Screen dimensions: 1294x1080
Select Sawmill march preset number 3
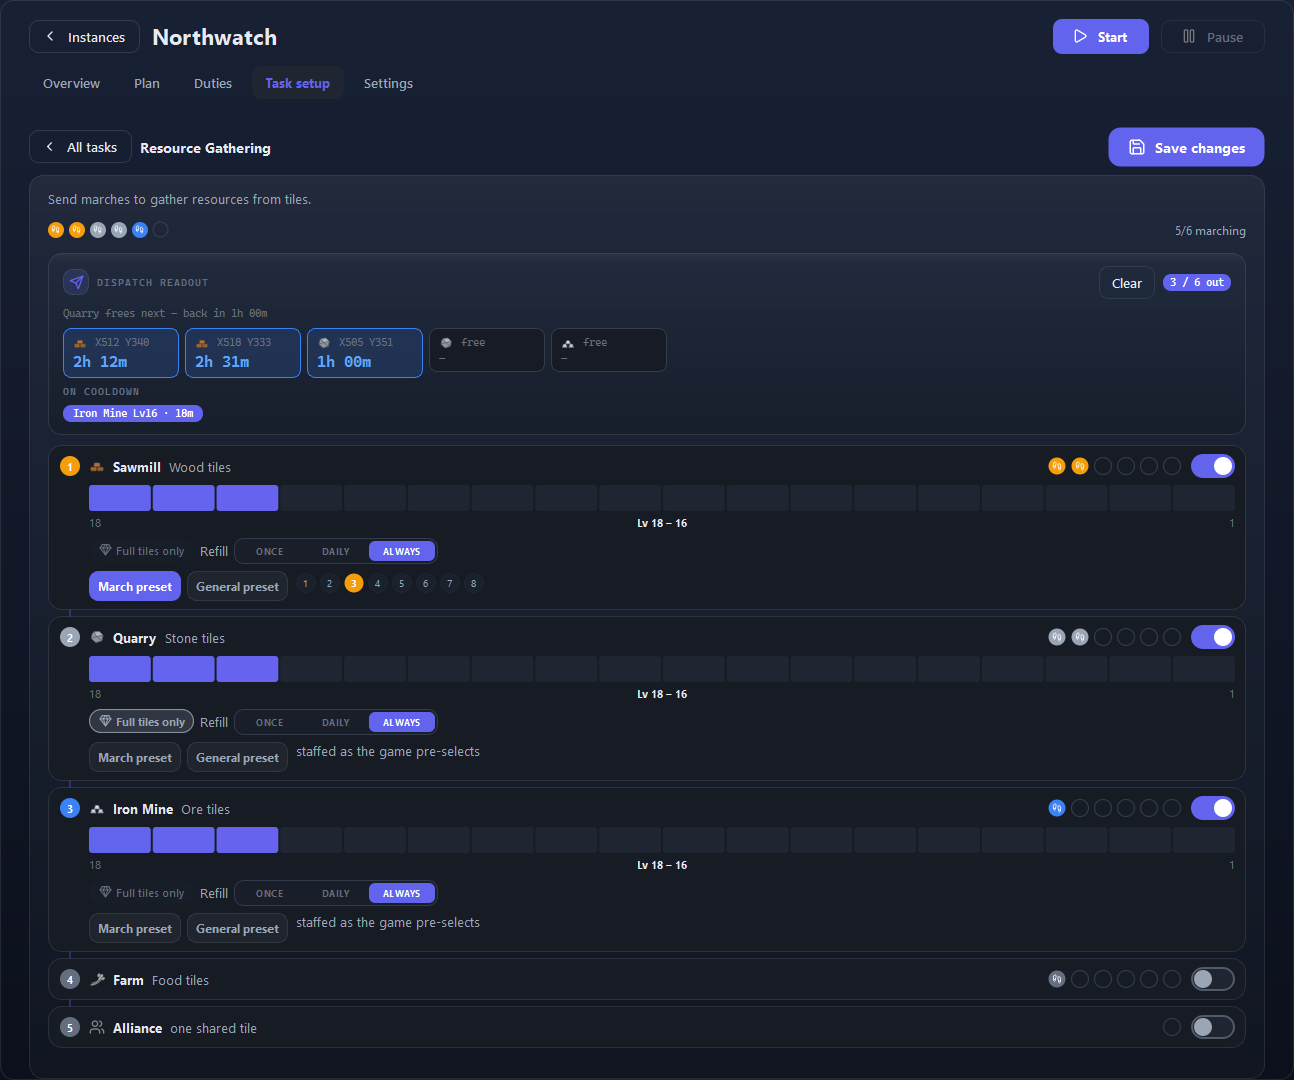click(354, 583)
